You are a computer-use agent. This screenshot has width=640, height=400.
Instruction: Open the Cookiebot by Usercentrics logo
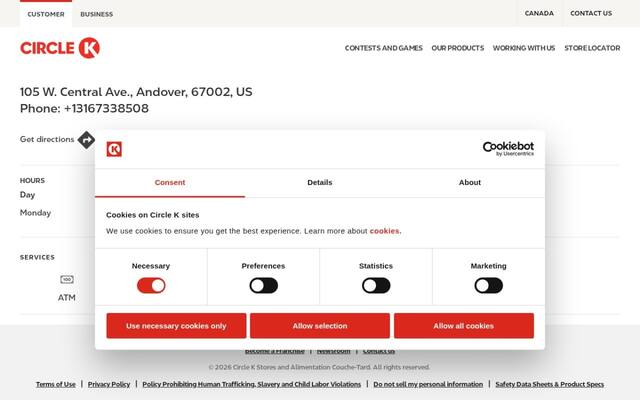[x=508, y=149]
